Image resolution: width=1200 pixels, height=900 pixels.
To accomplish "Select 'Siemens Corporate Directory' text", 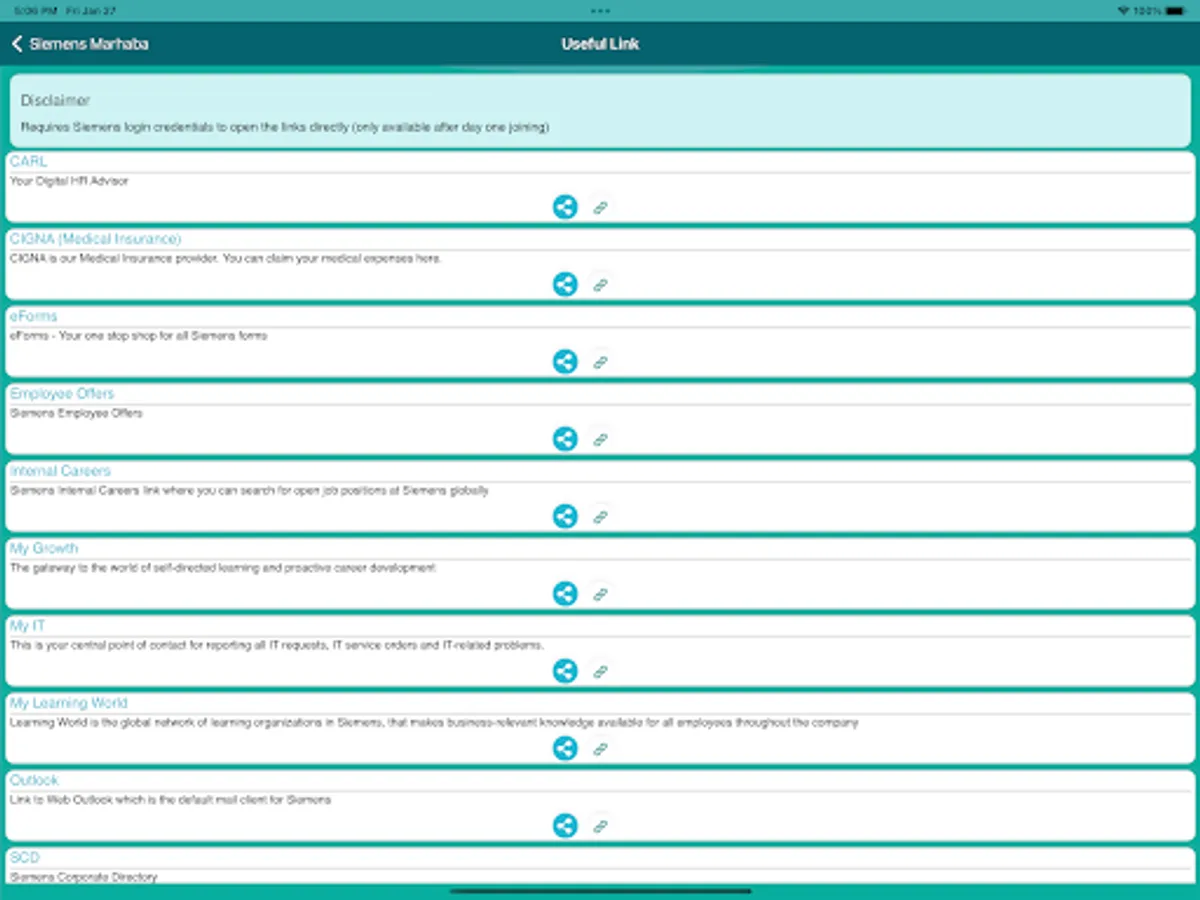I will [x=84, y=877].
